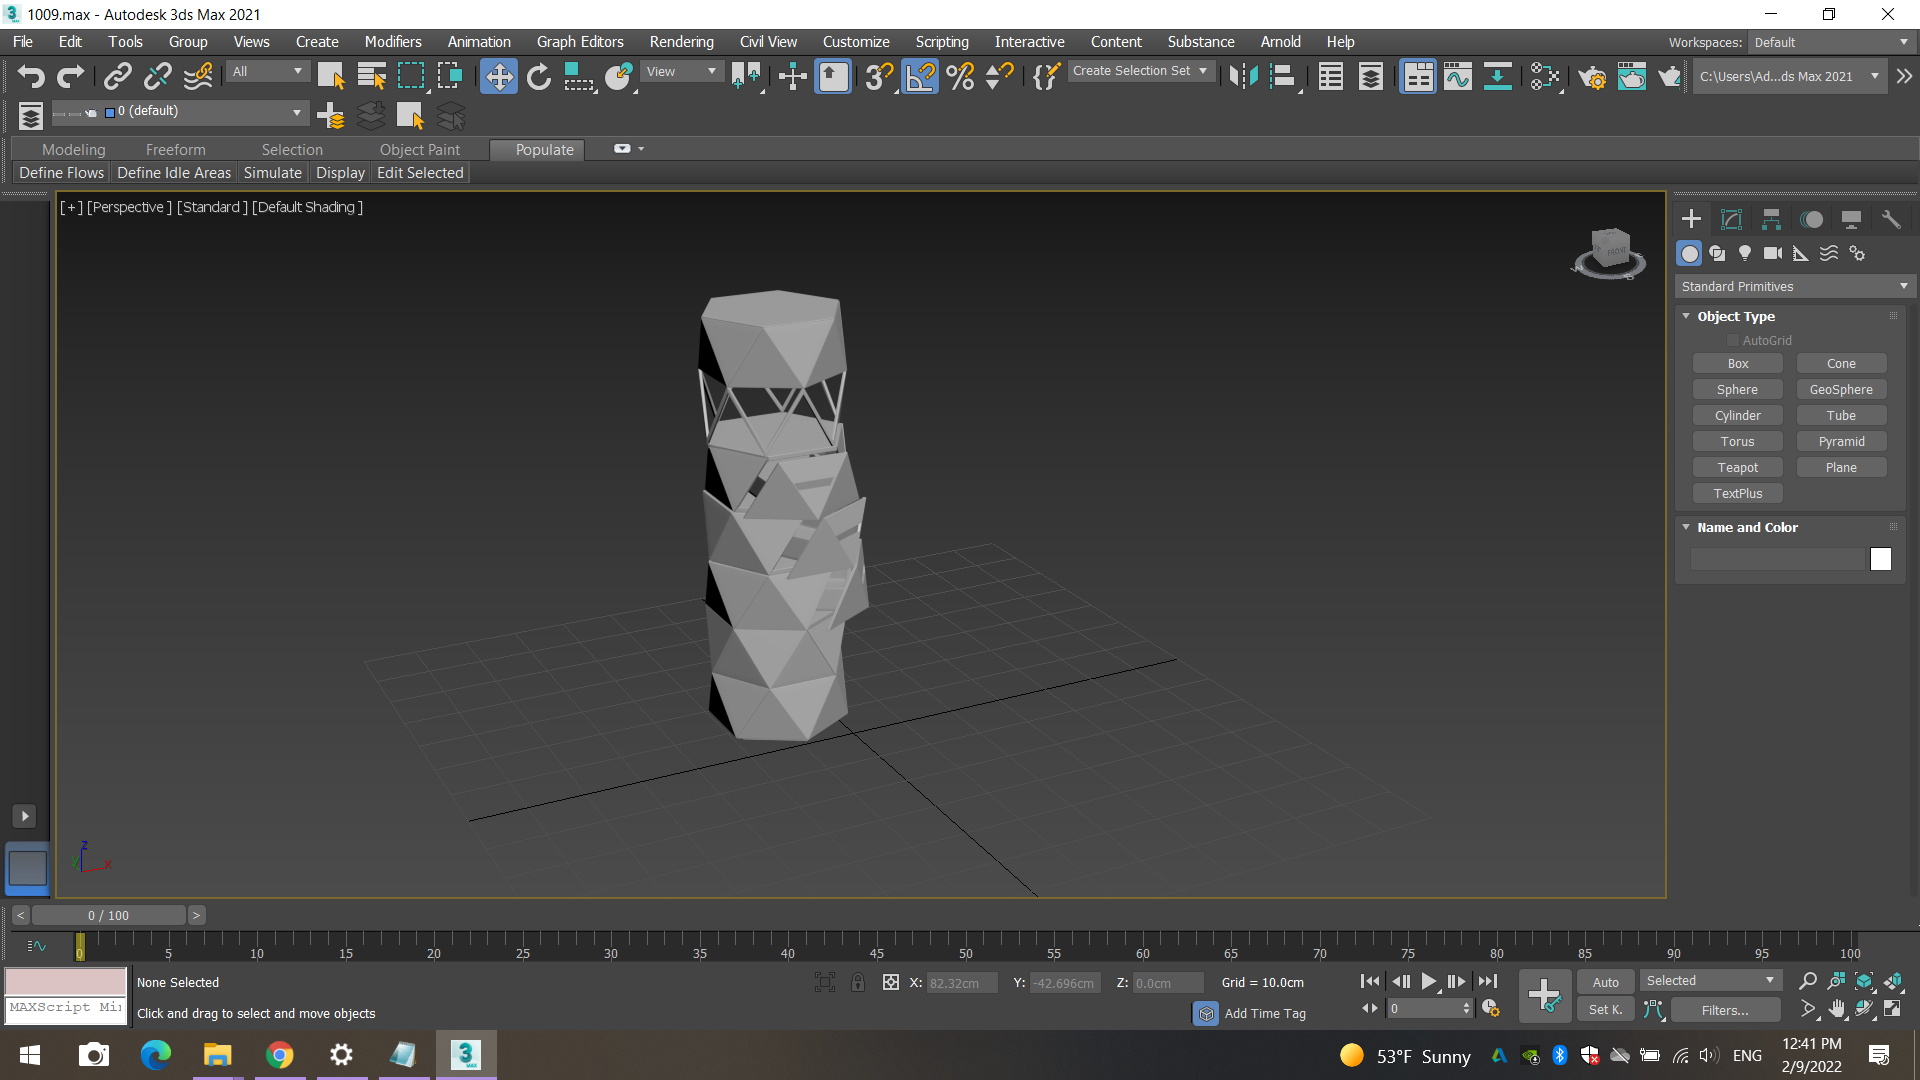Select the Move transform tool
This screenshot has height=1080, width=1920.
coord(498,77)
